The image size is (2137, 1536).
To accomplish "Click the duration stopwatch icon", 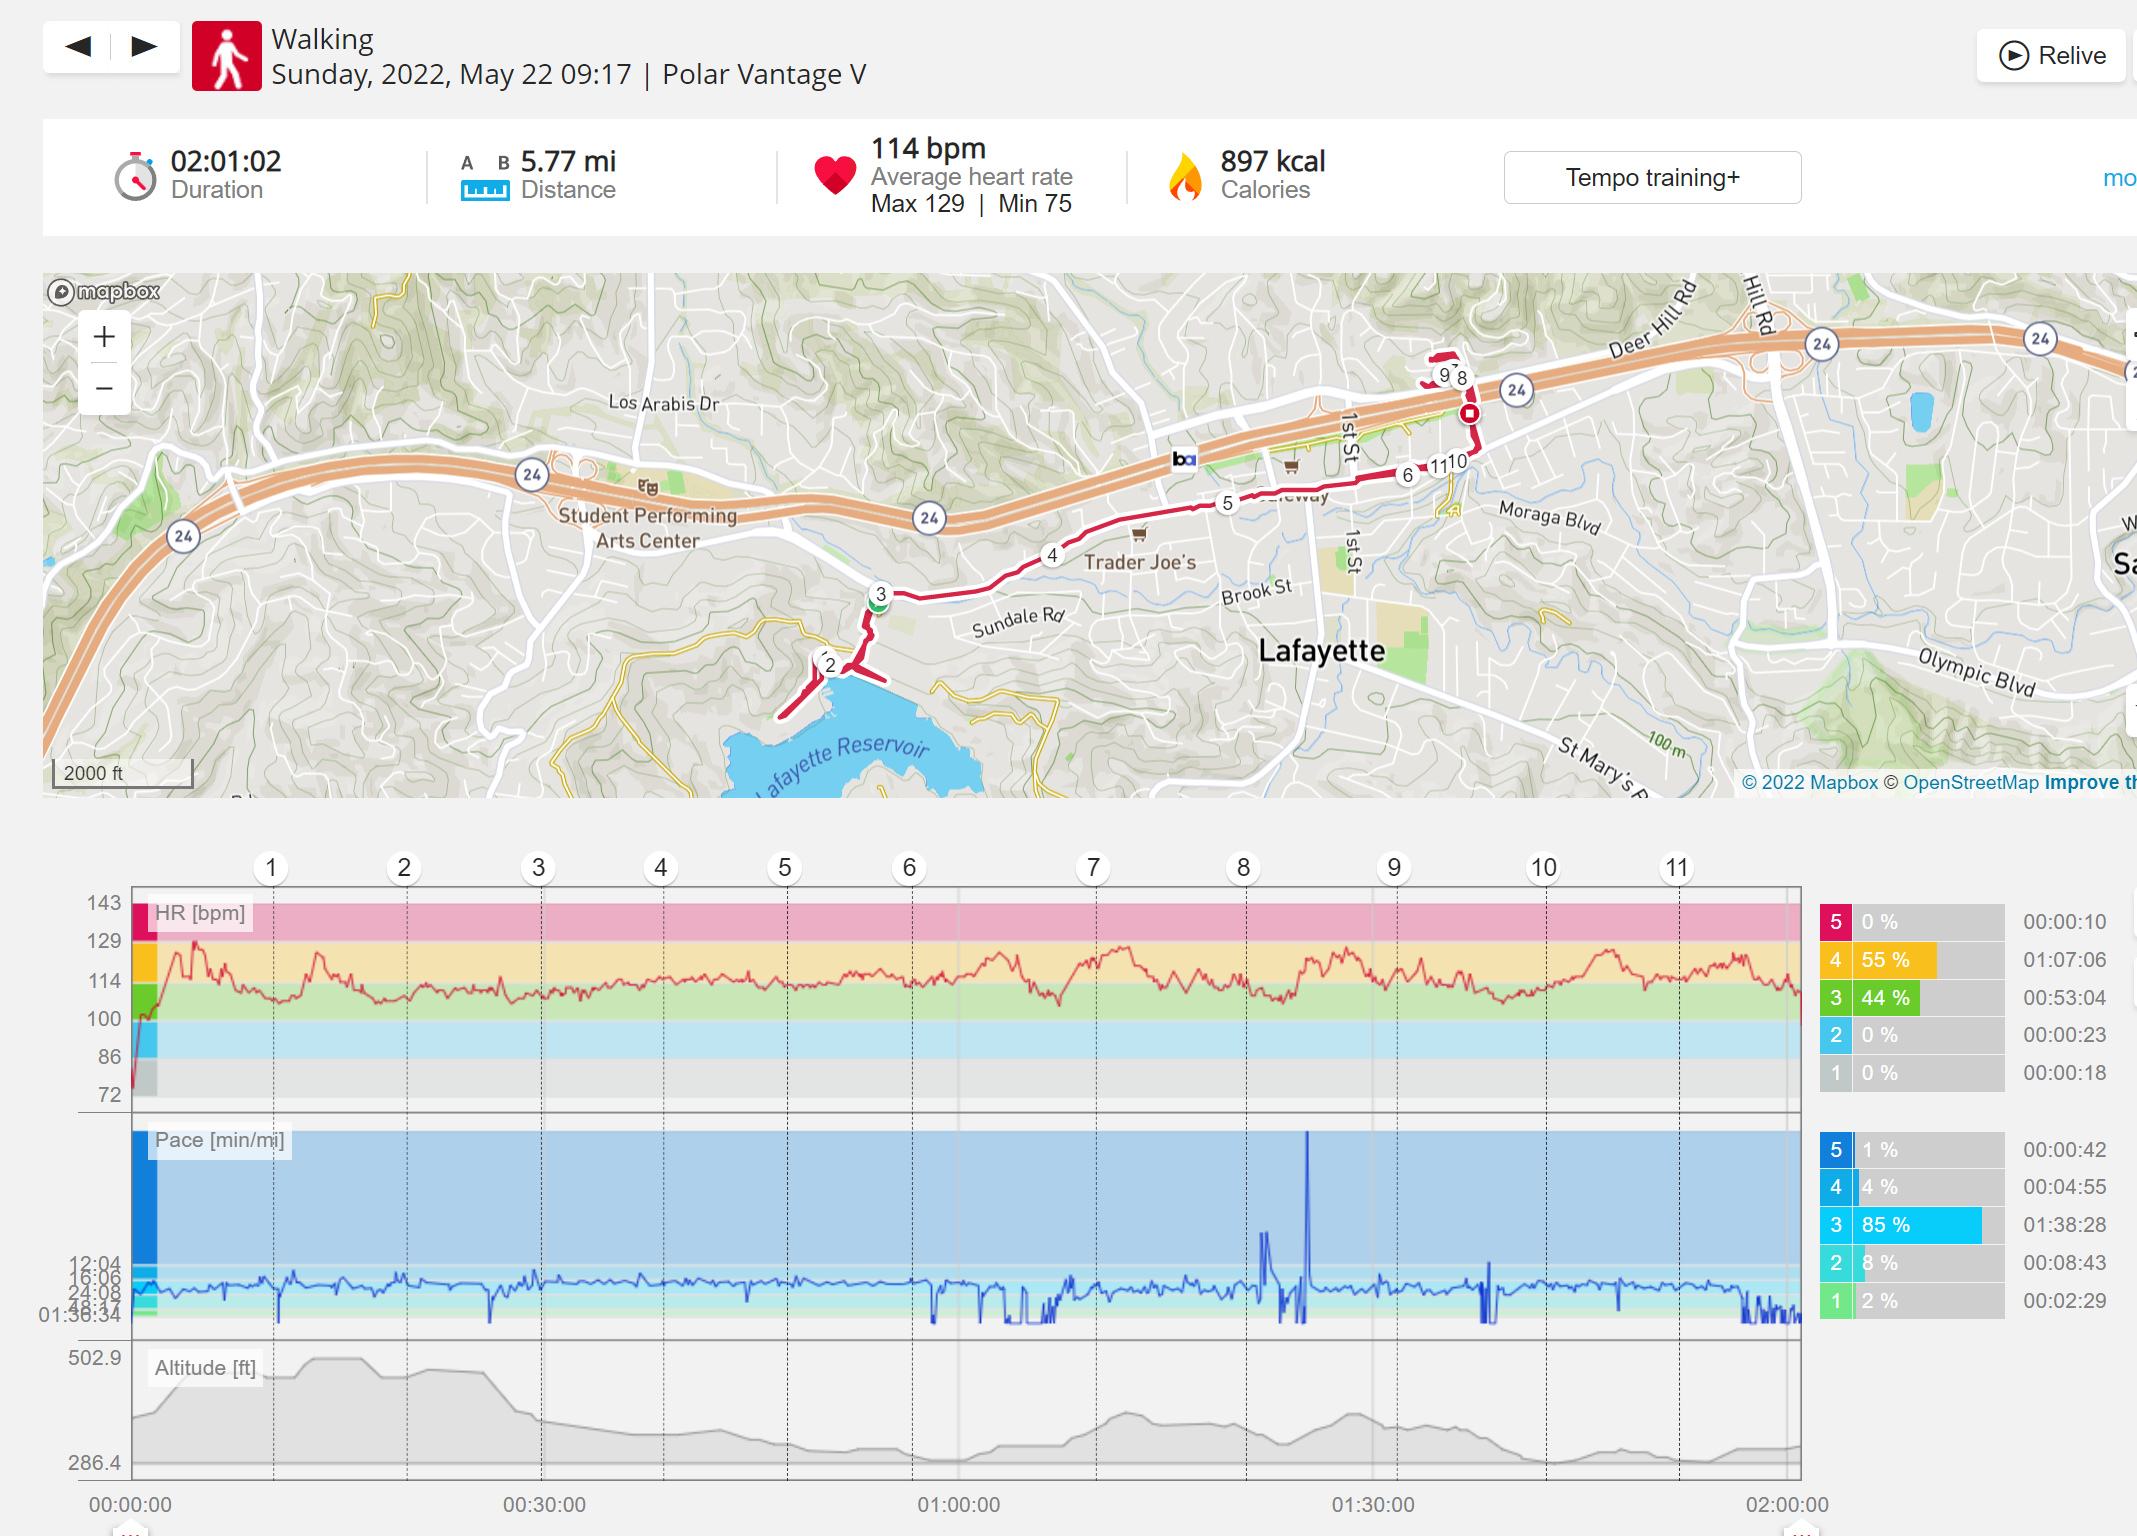I will click(135, 177).
